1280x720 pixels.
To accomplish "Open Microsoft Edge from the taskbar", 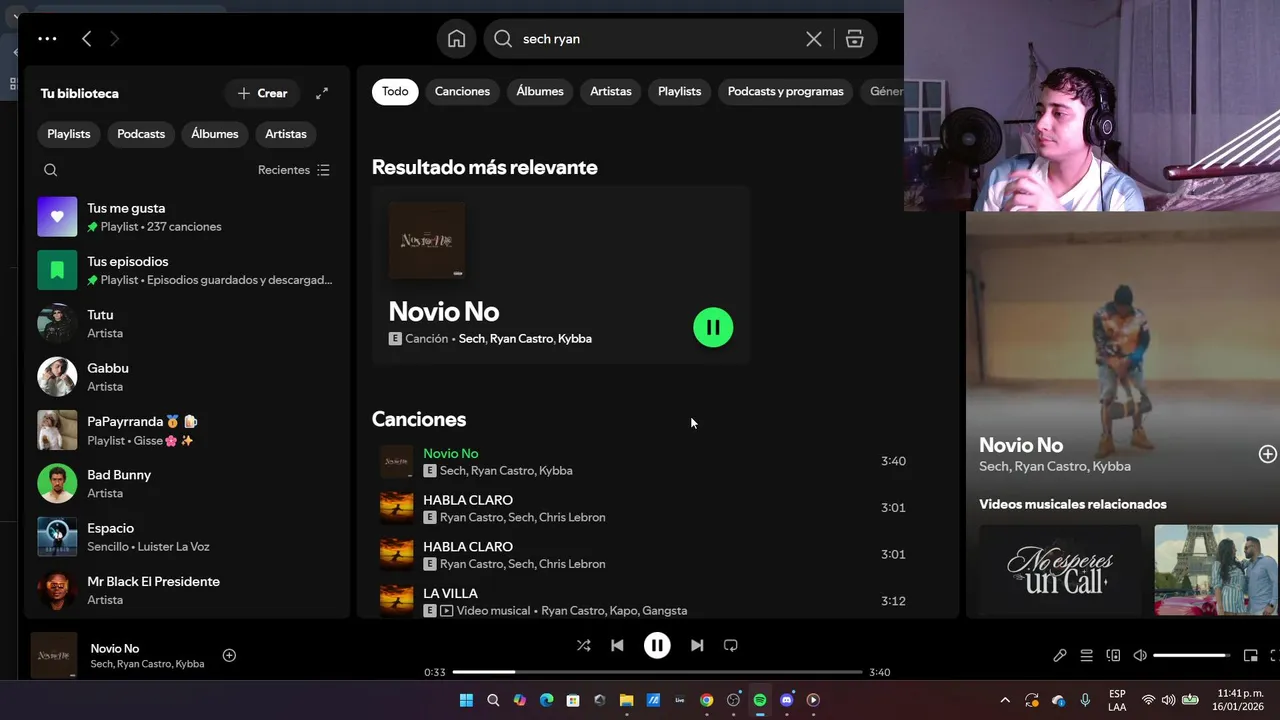I will 546,700.
